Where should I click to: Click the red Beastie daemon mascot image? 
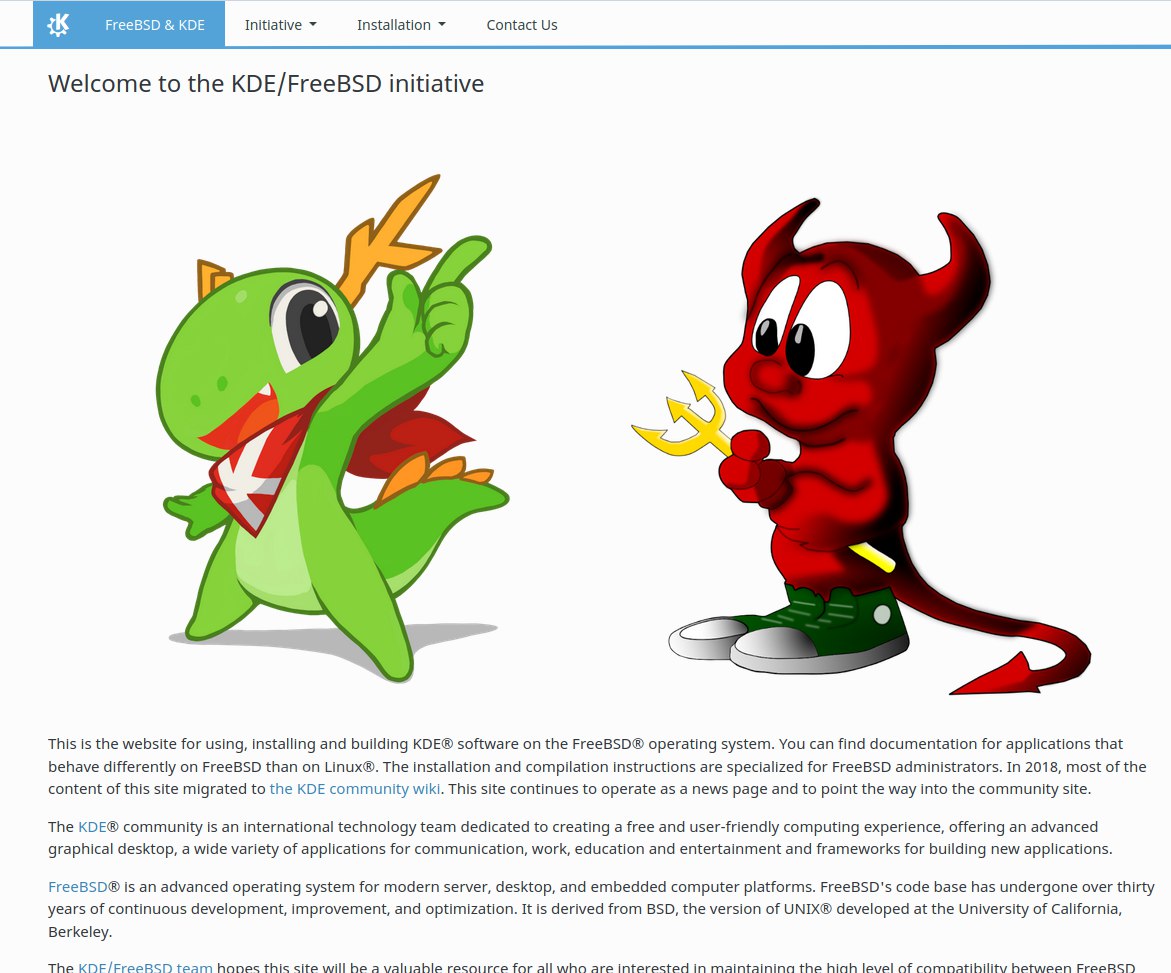click(x=861, y=446)
